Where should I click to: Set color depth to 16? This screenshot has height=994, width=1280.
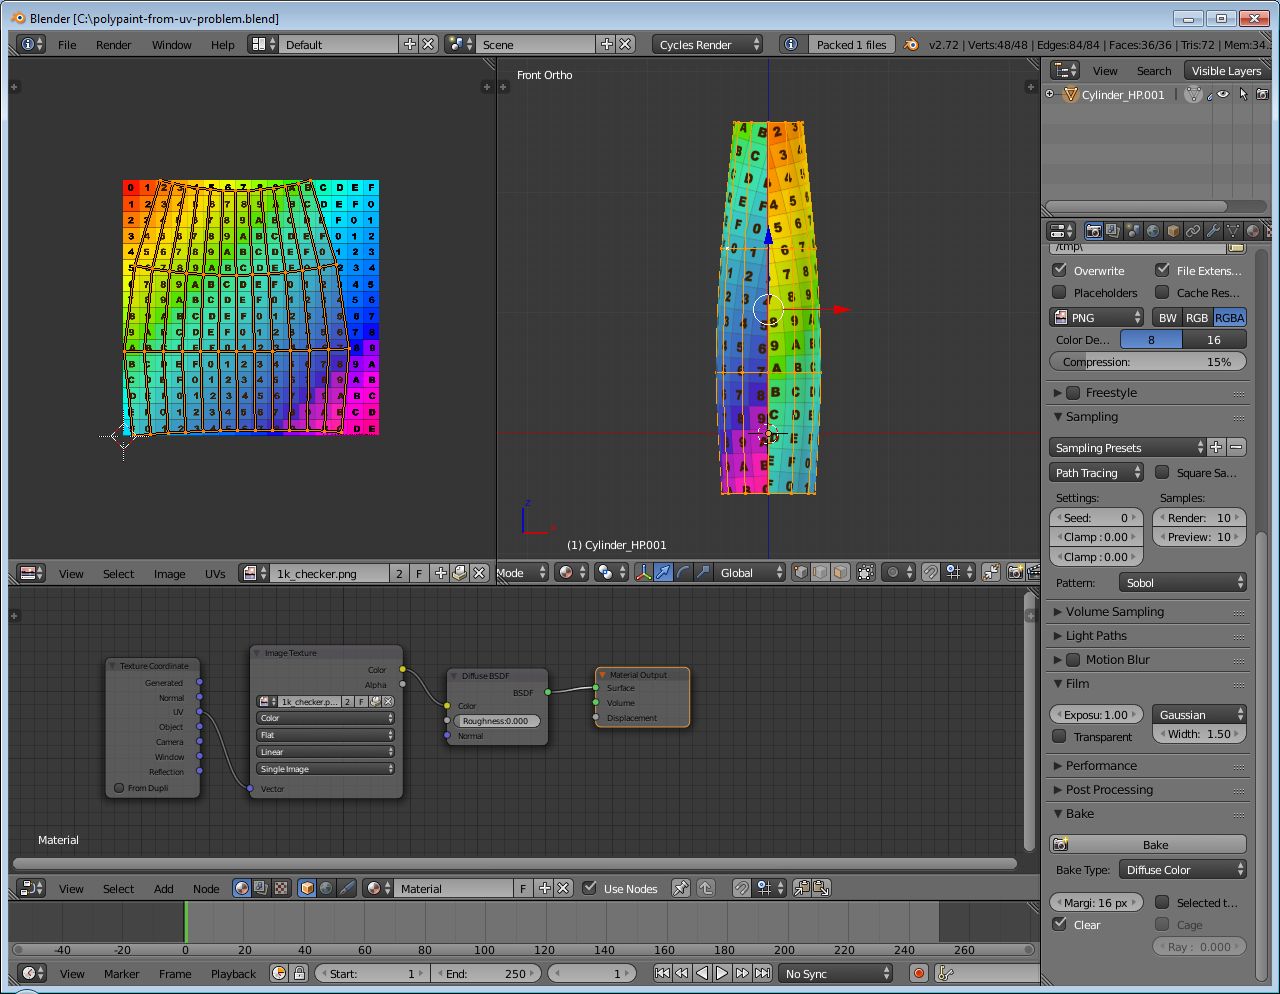point(1214,339)
